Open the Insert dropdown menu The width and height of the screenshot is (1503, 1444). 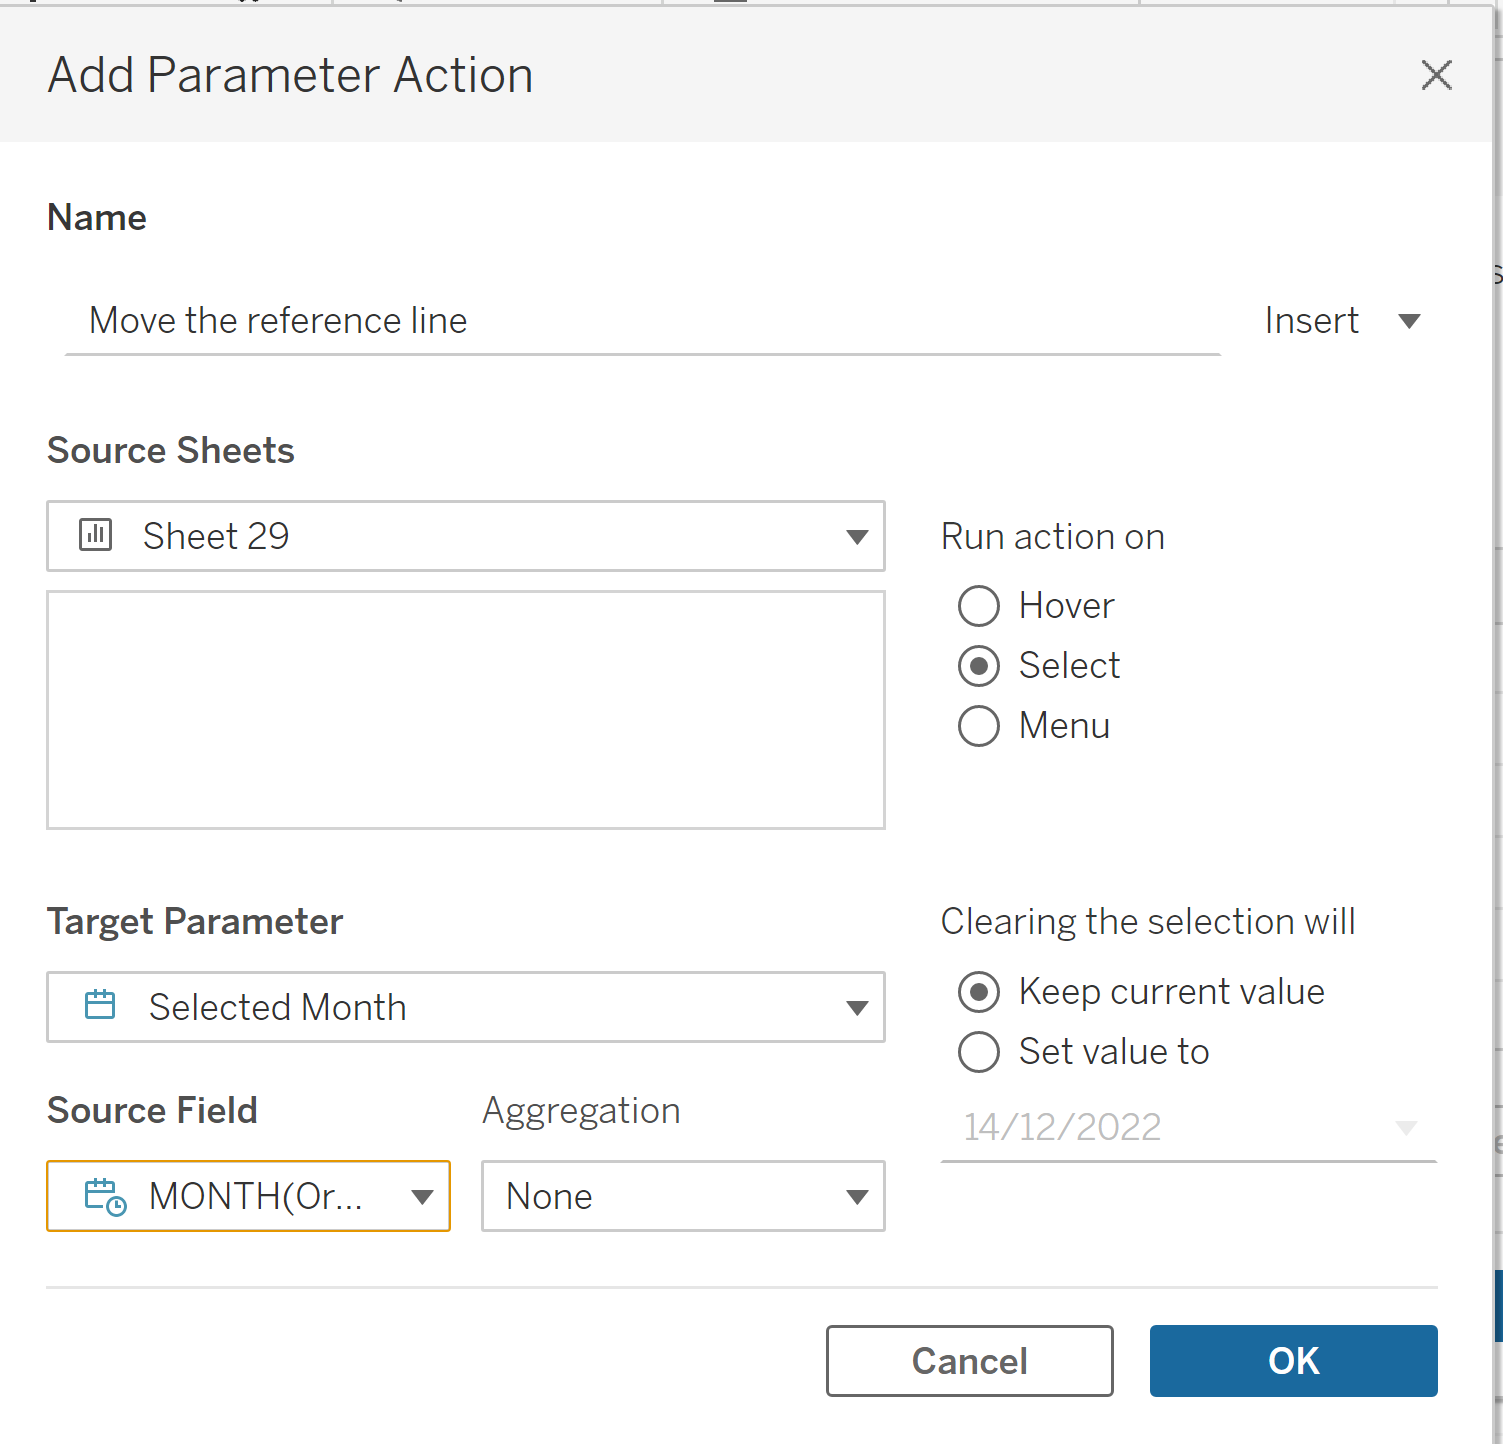1409,321
